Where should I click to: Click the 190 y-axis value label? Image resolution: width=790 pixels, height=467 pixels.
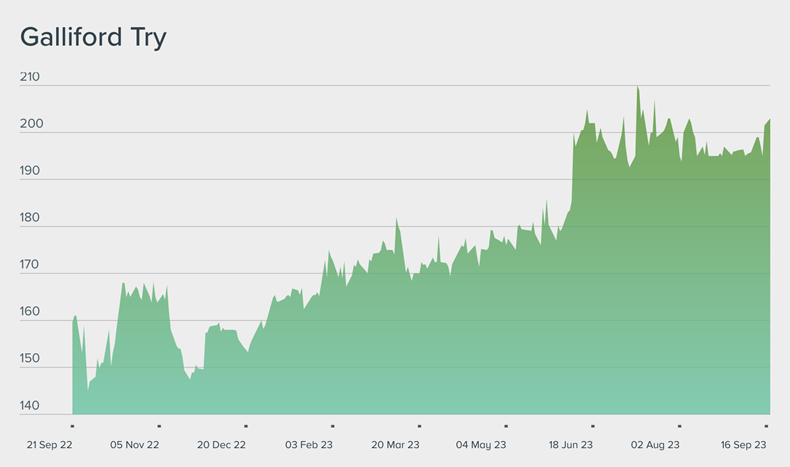click(31, 171)
